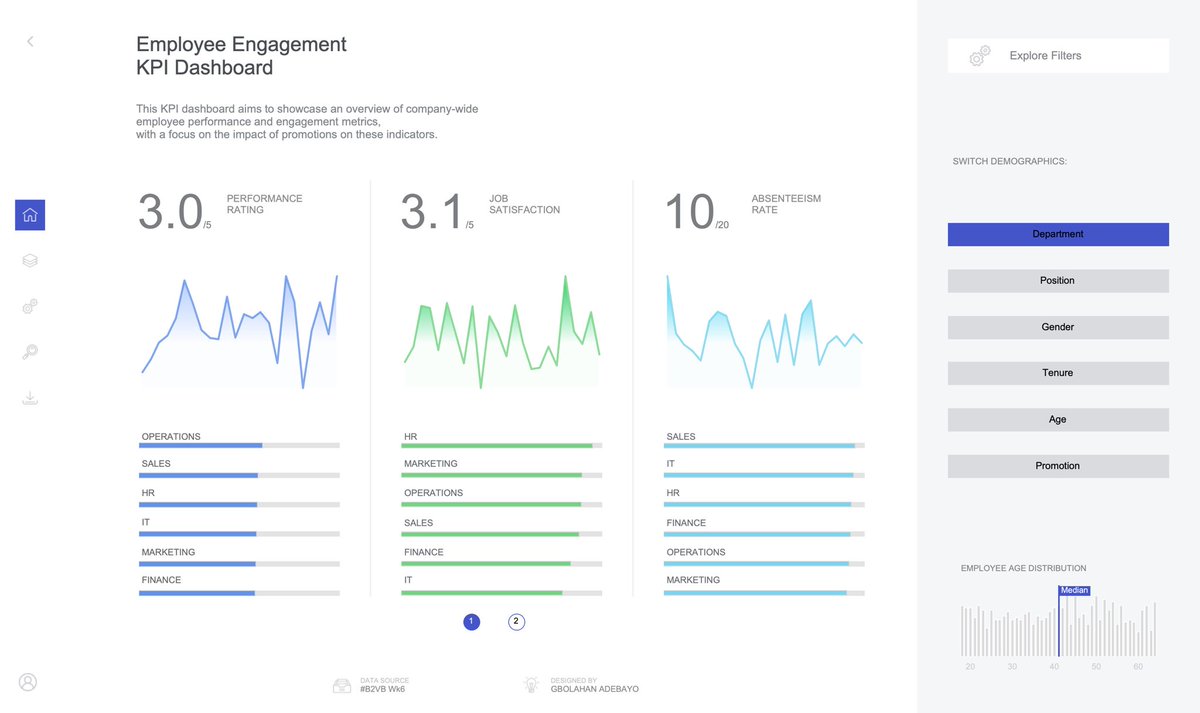Select the GBOLAHAN ADEBAYO designer name
Screen dimensions: 1200x713
595,689
